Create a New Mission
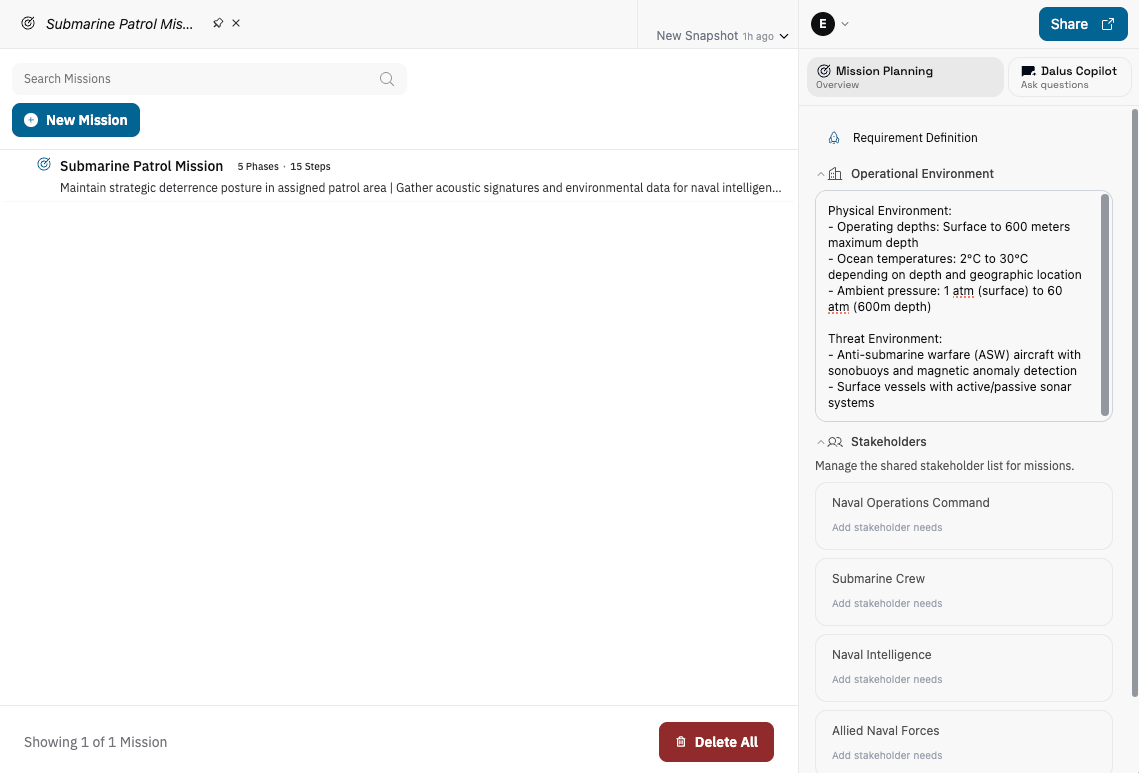1139x773 pixels. click(x=76, y=120)
